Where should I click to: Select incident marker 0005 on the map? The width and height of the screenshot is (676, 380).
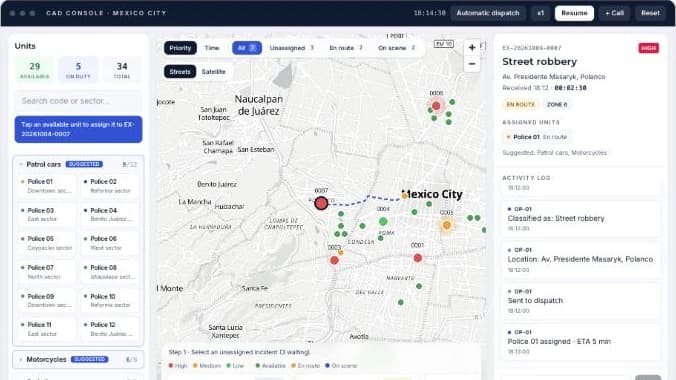point(447,225)
